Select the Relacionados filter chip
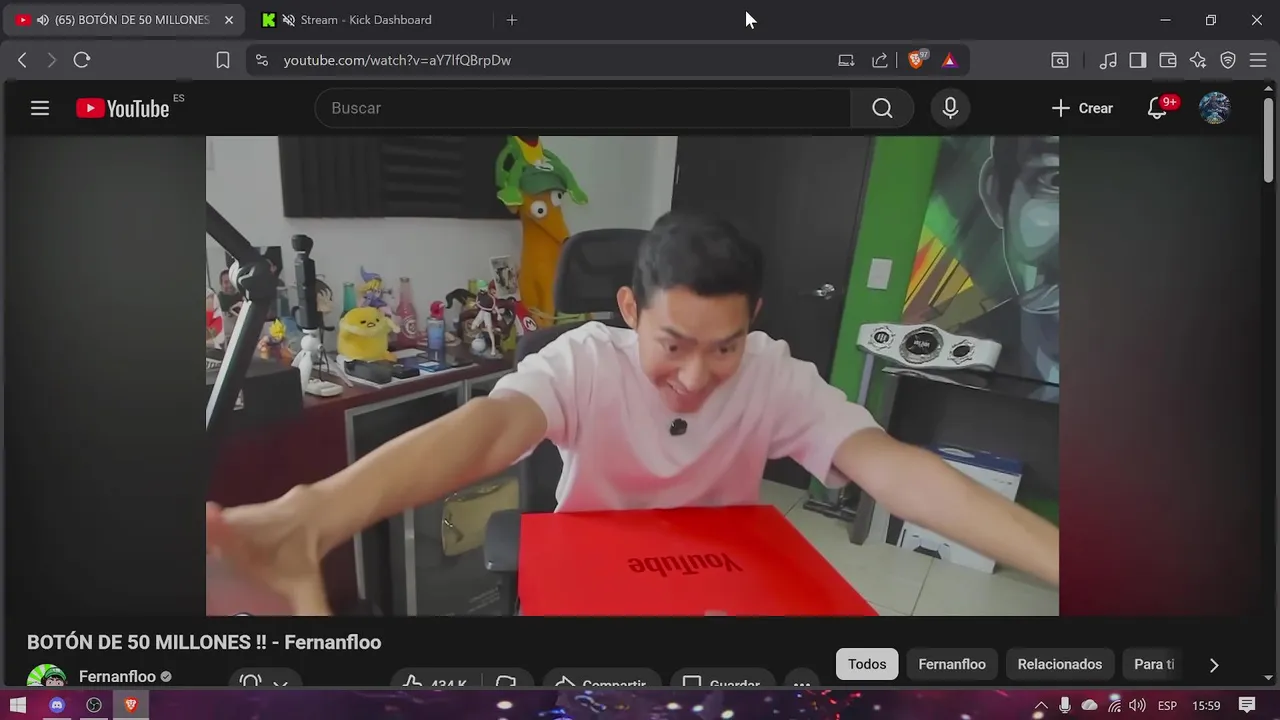 click(1060, 664)
